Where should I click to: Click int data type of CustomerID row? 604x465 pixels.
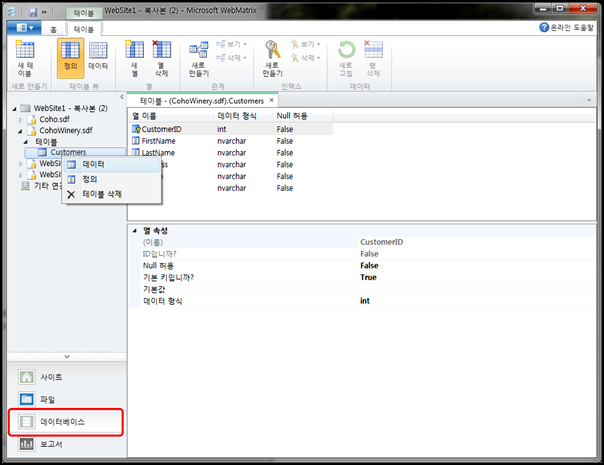pos(222,129)
